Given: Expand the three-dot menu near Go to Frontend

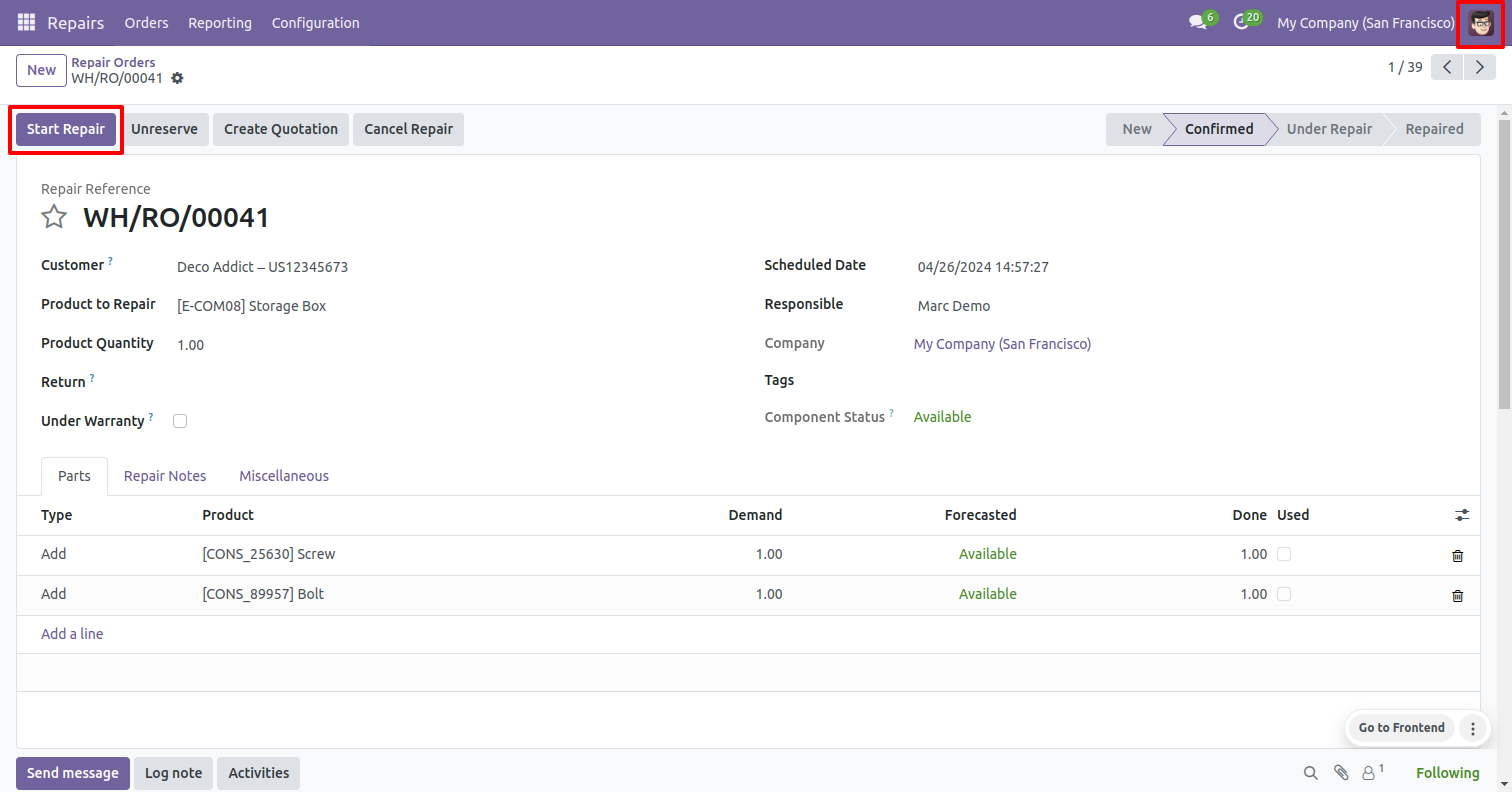Looking at the screenshot, I should 1473,728.
